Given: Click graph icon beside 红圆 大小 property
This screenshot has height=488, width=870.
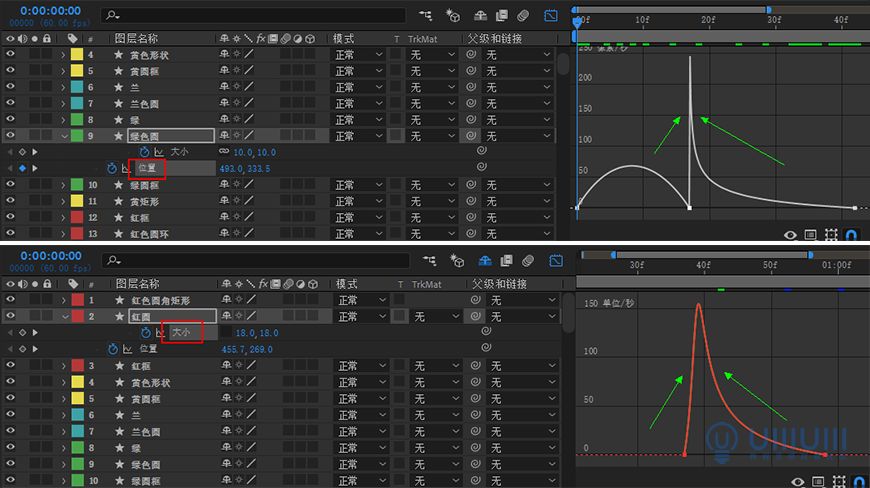Looking at the screenshot, I should click(159, 332).
